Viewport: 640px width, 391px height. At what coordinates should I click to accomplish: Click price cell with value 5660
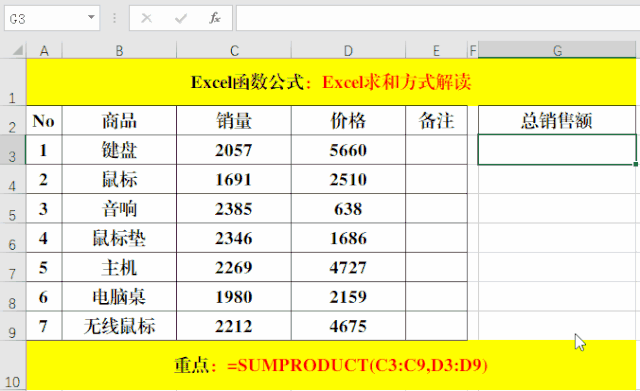348,150
